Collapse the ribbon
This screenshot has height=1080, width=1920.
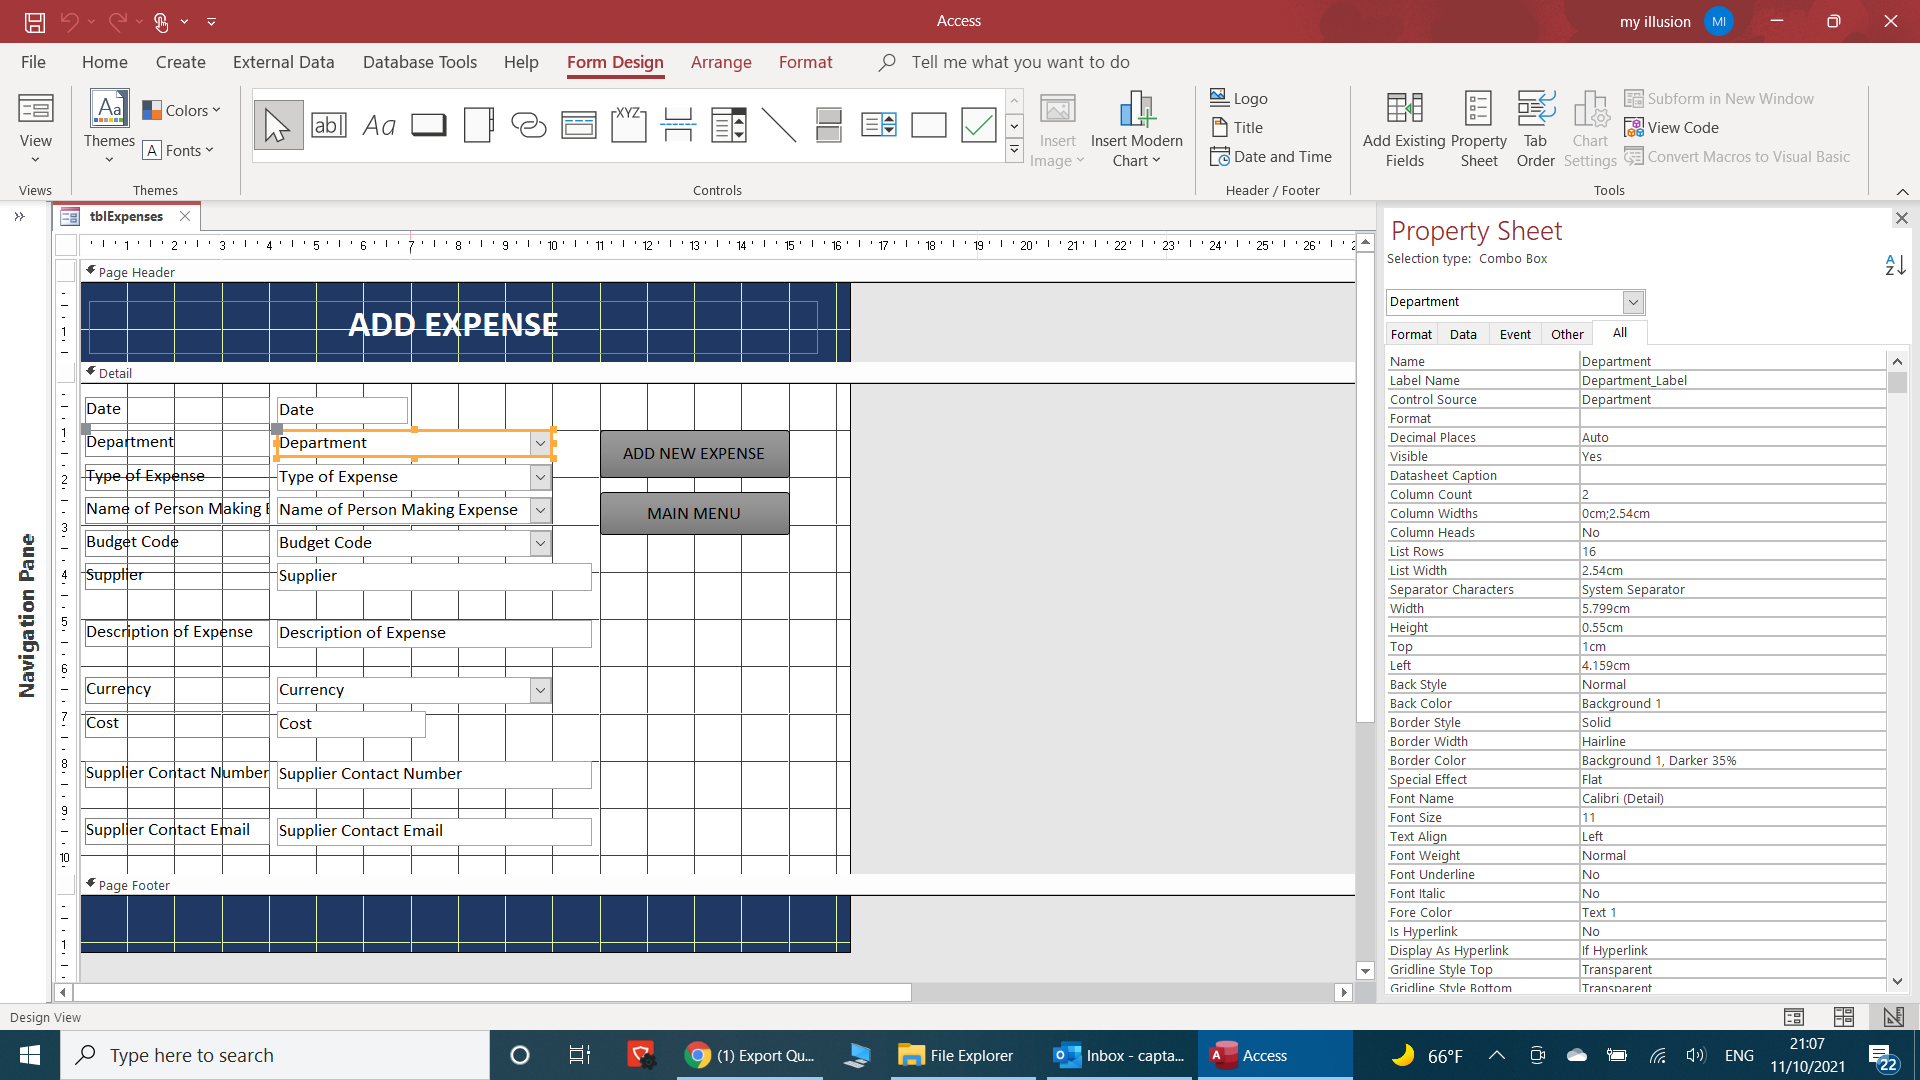click(x=1902, y=191)
